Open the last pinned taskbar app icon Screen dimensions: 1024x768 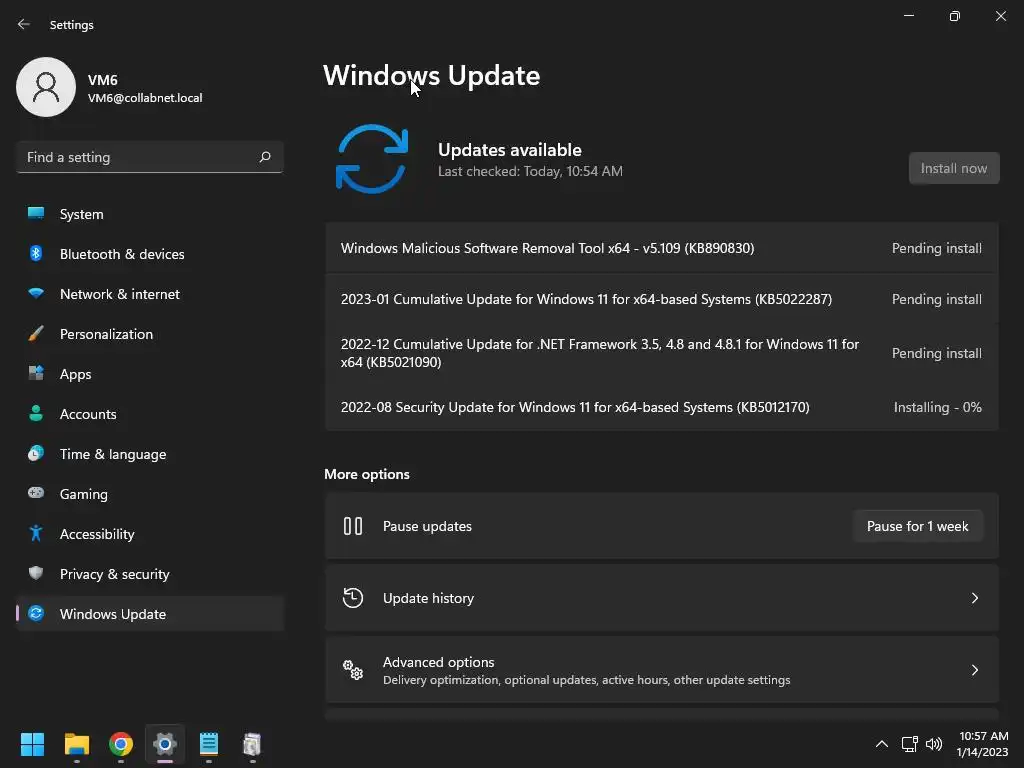point(252,744)
